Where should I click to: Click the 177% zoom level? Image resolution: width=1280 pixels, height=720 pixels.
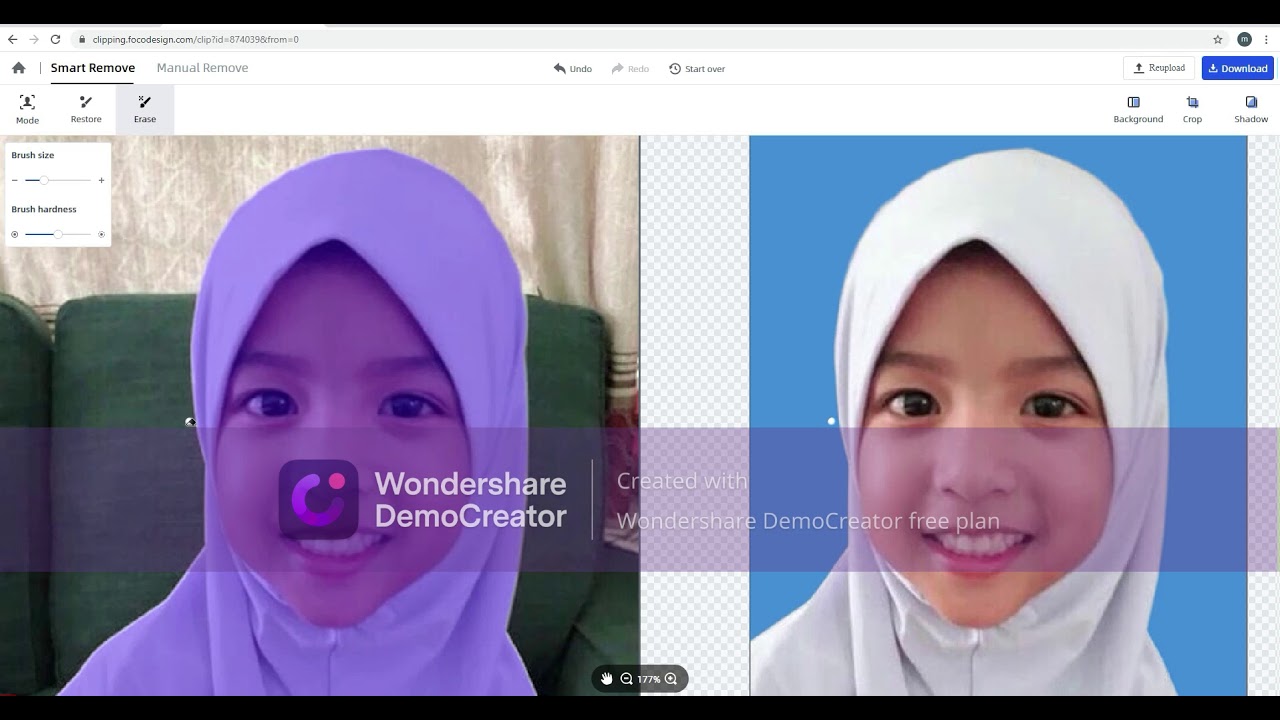click(649, 679)
